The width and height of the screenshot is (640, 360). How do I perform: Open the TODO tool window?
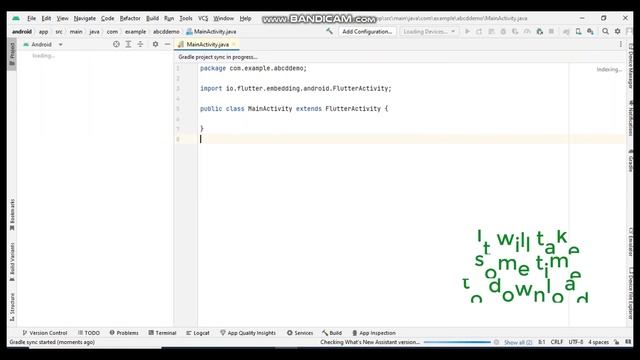coord(89,333)
